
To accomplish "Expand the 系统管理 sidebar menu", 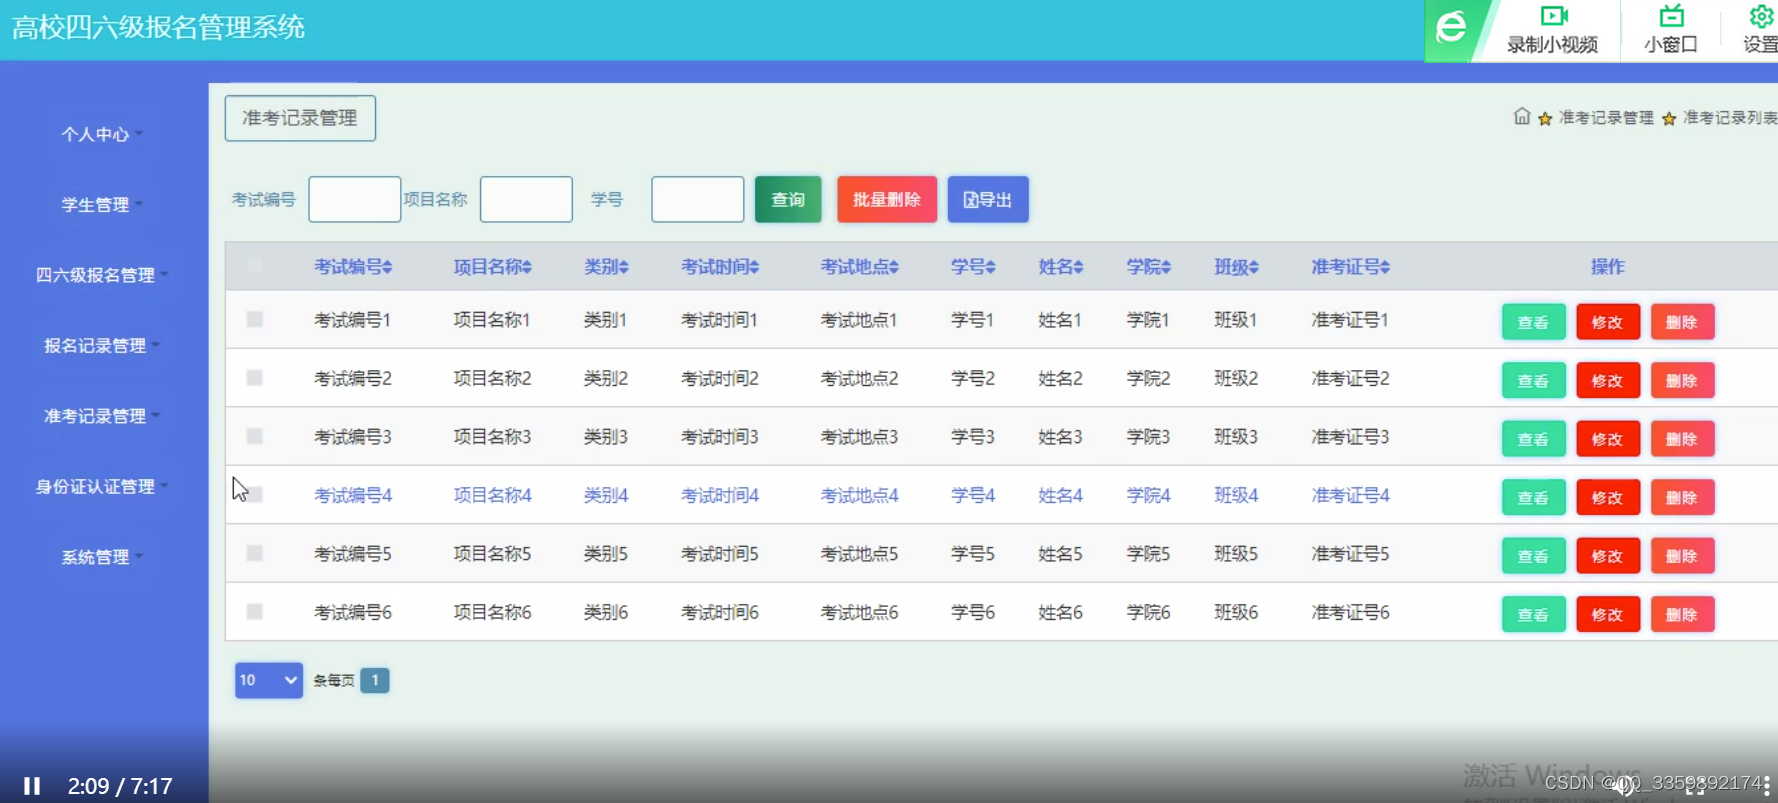I will click(102, 557).
